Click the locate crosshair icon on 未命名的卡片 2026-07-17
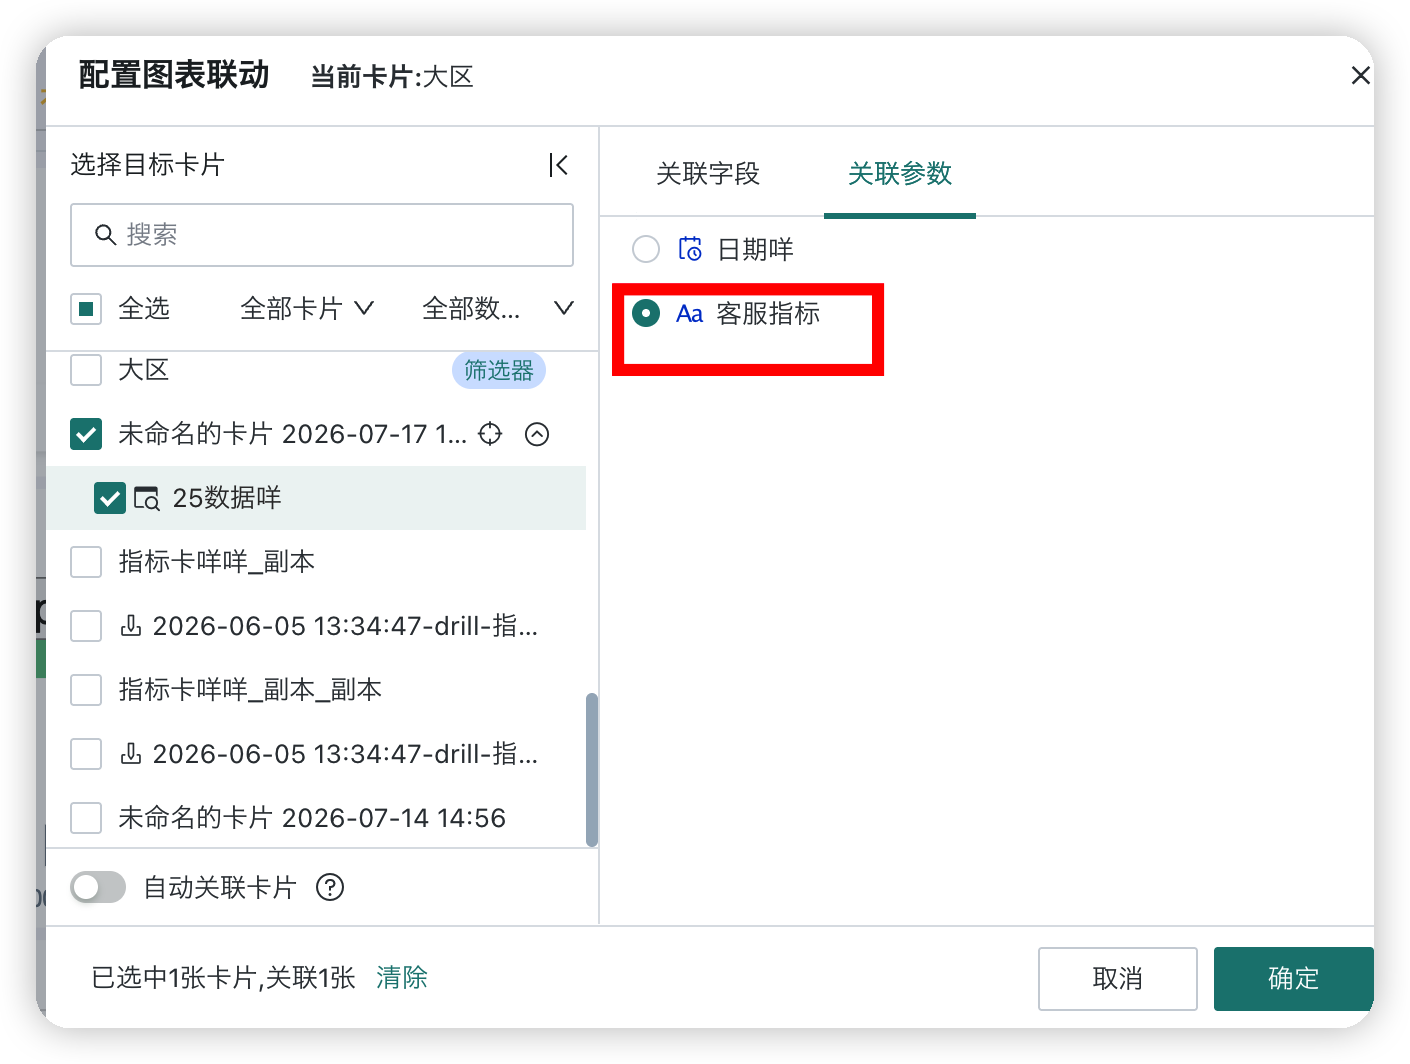The height and width of the screenshot is (1064, 1410). (x=490, y=434)
